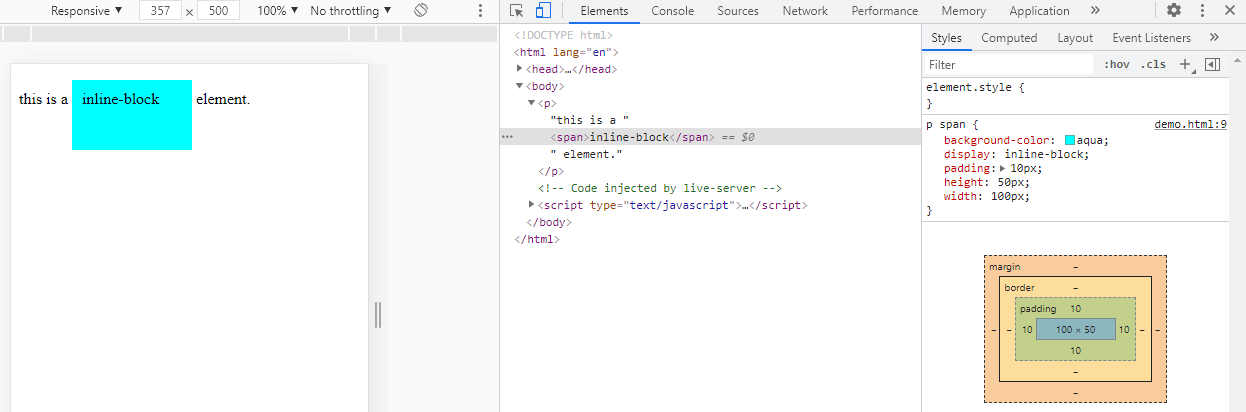Toggle the computed styles sidebar icon

1212,64
